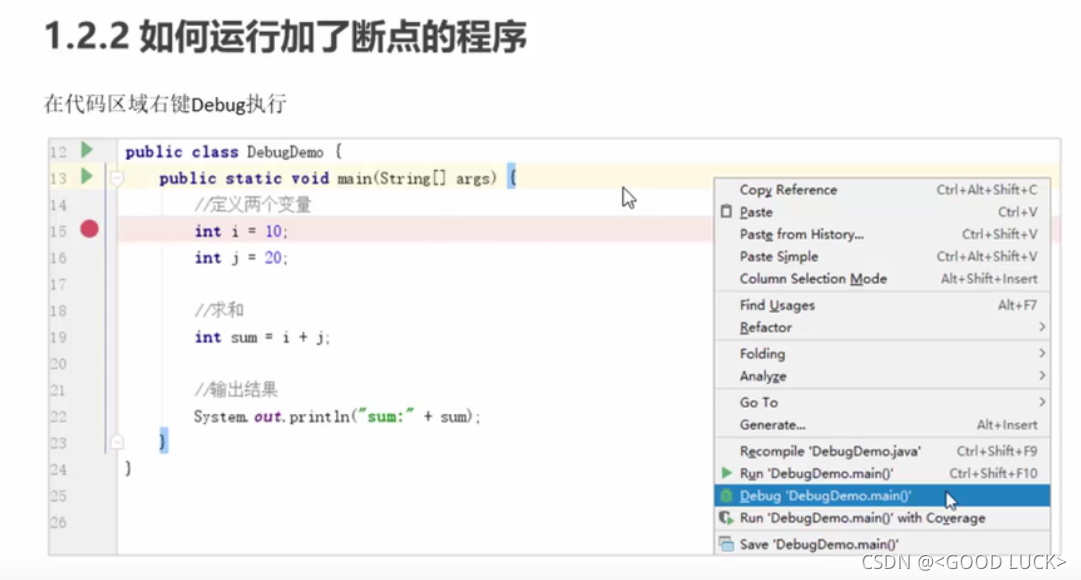The height and width of the screenshot is (580, 1081).
Task: Open the Analyze submenu
Action: click(882, 376)
